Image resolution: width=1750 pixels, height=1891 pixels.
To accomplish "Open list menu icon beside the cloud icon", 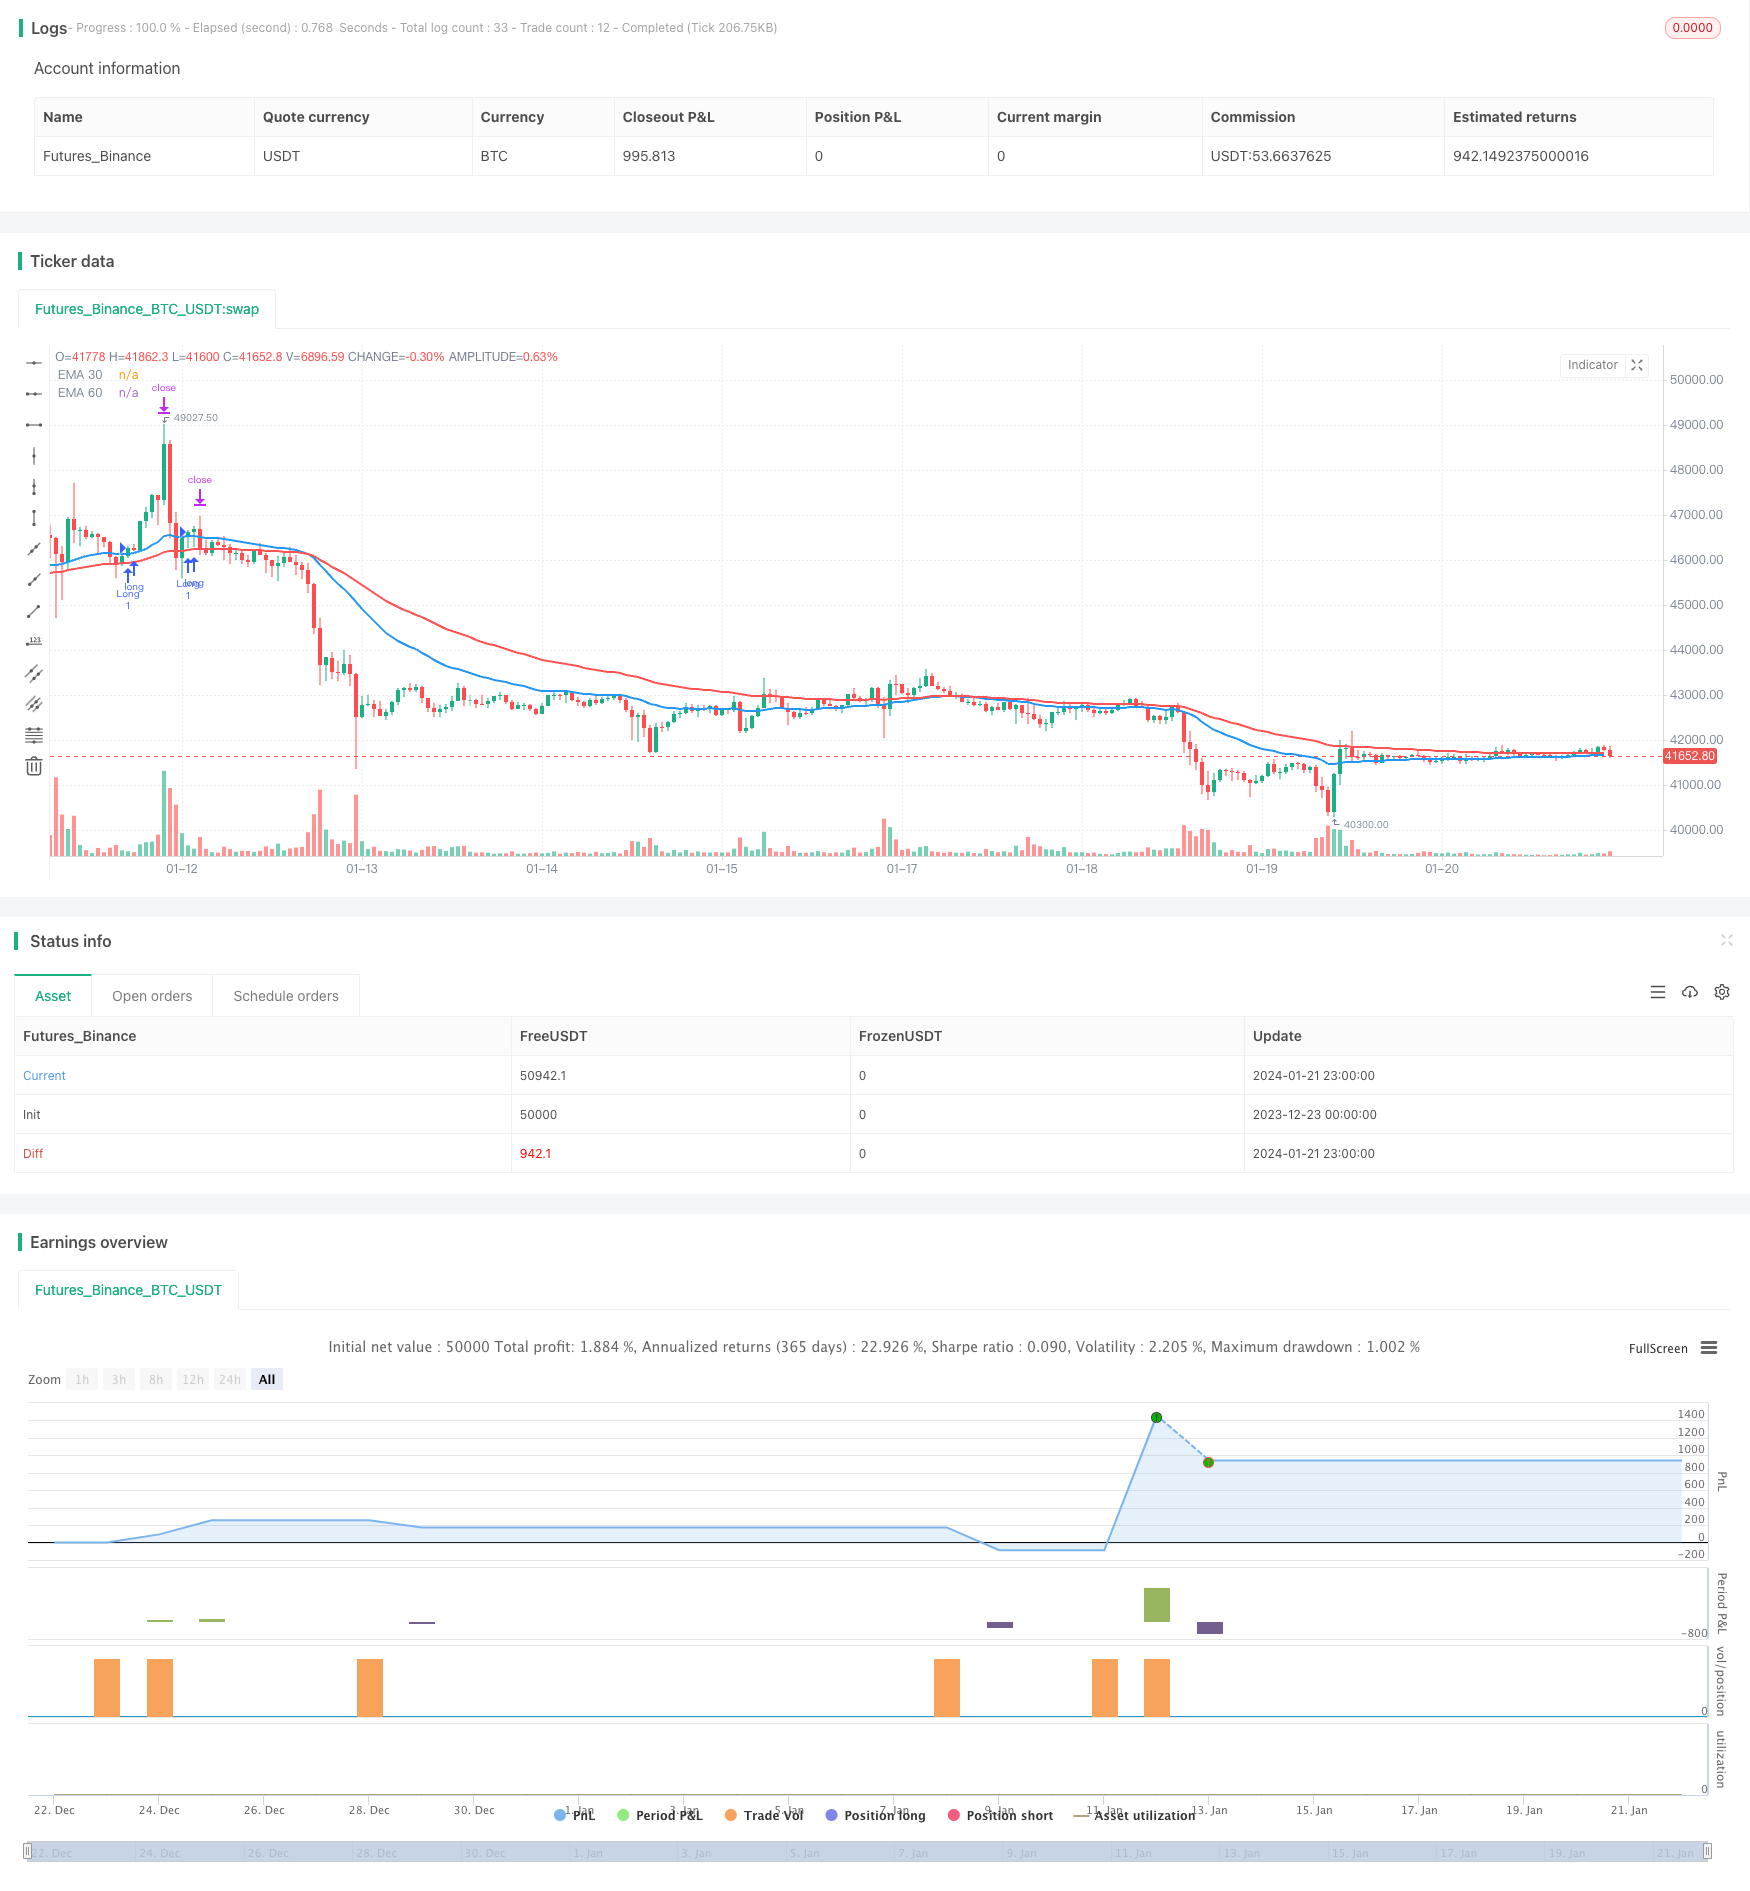I will coord(1658,992).
